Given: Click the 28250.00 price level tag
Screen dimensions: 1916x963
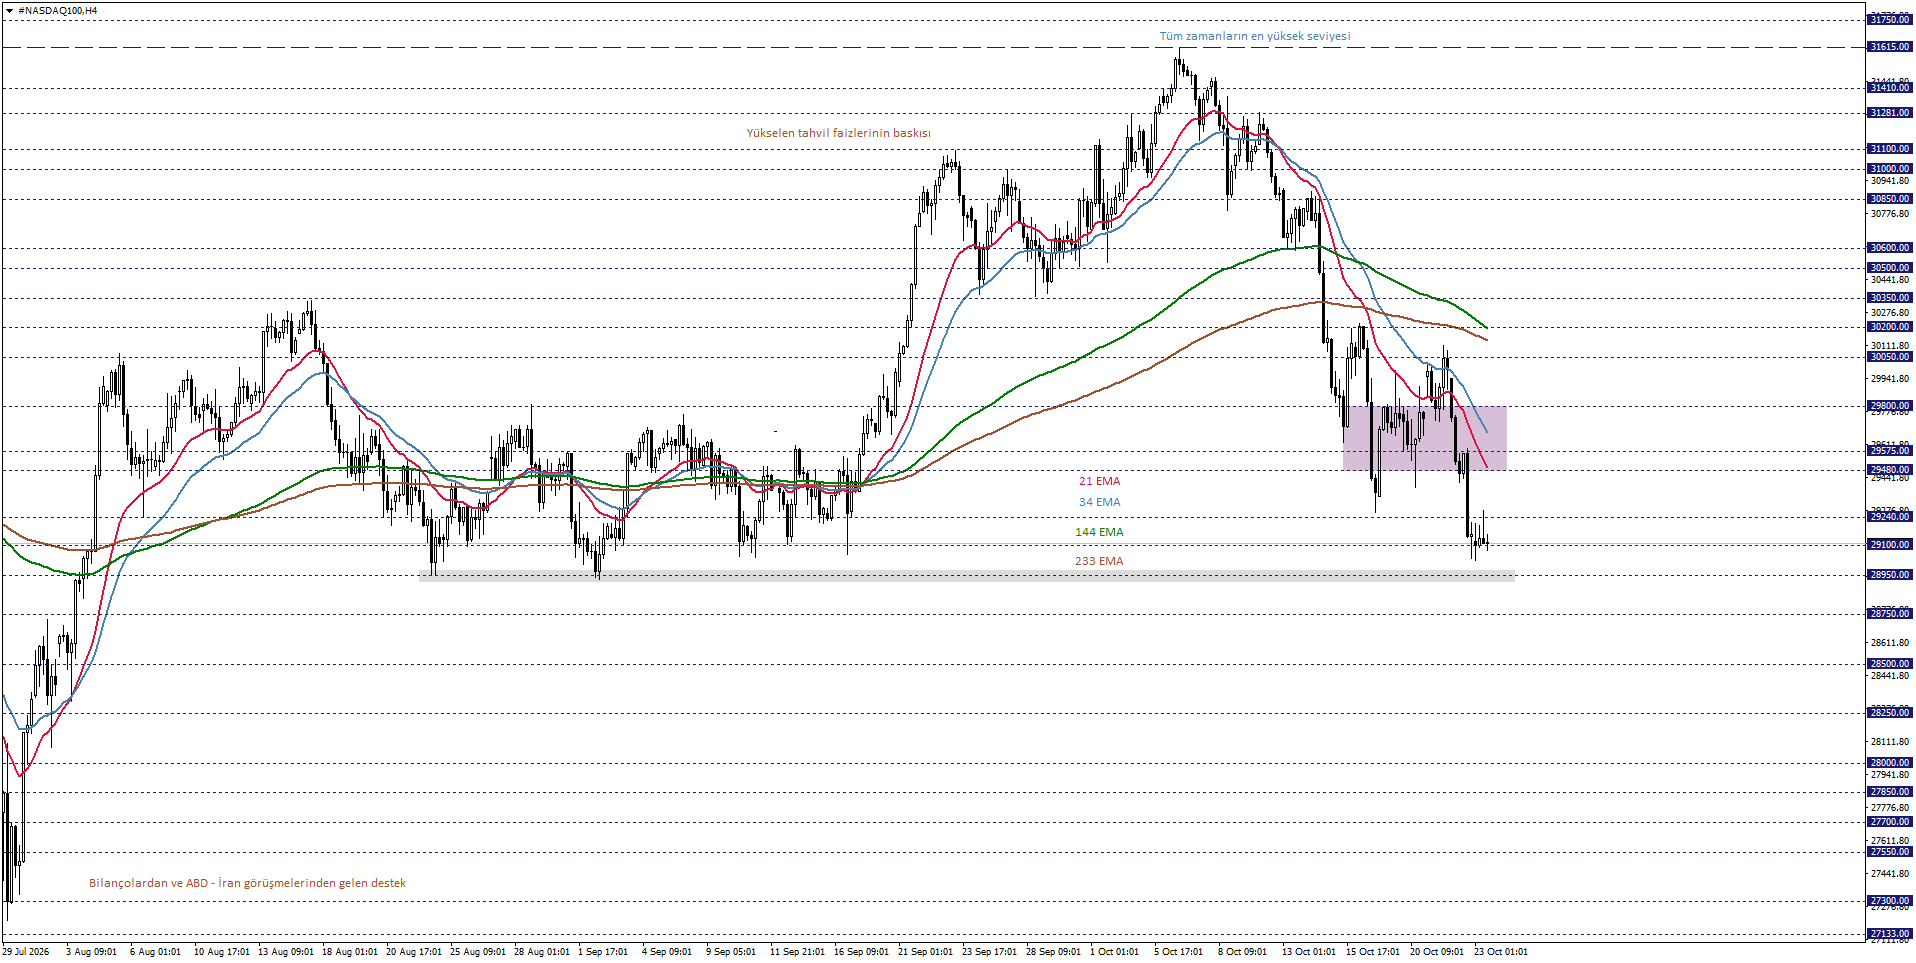Looking at the screenshot, I should pos(1890,713).
